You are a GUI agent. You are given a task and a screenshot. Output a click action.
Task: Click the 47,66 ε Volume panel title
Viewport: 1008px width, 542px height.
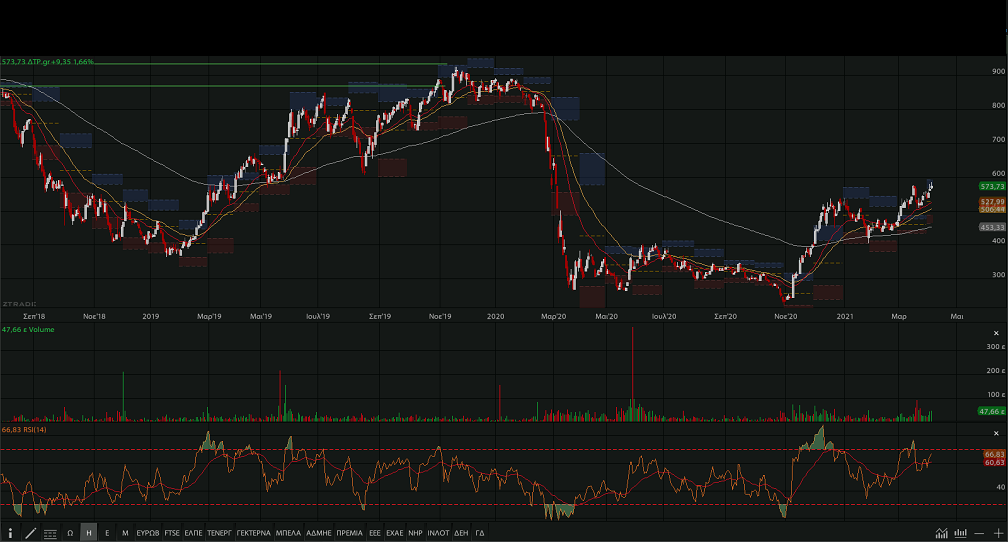coord(28,329)
